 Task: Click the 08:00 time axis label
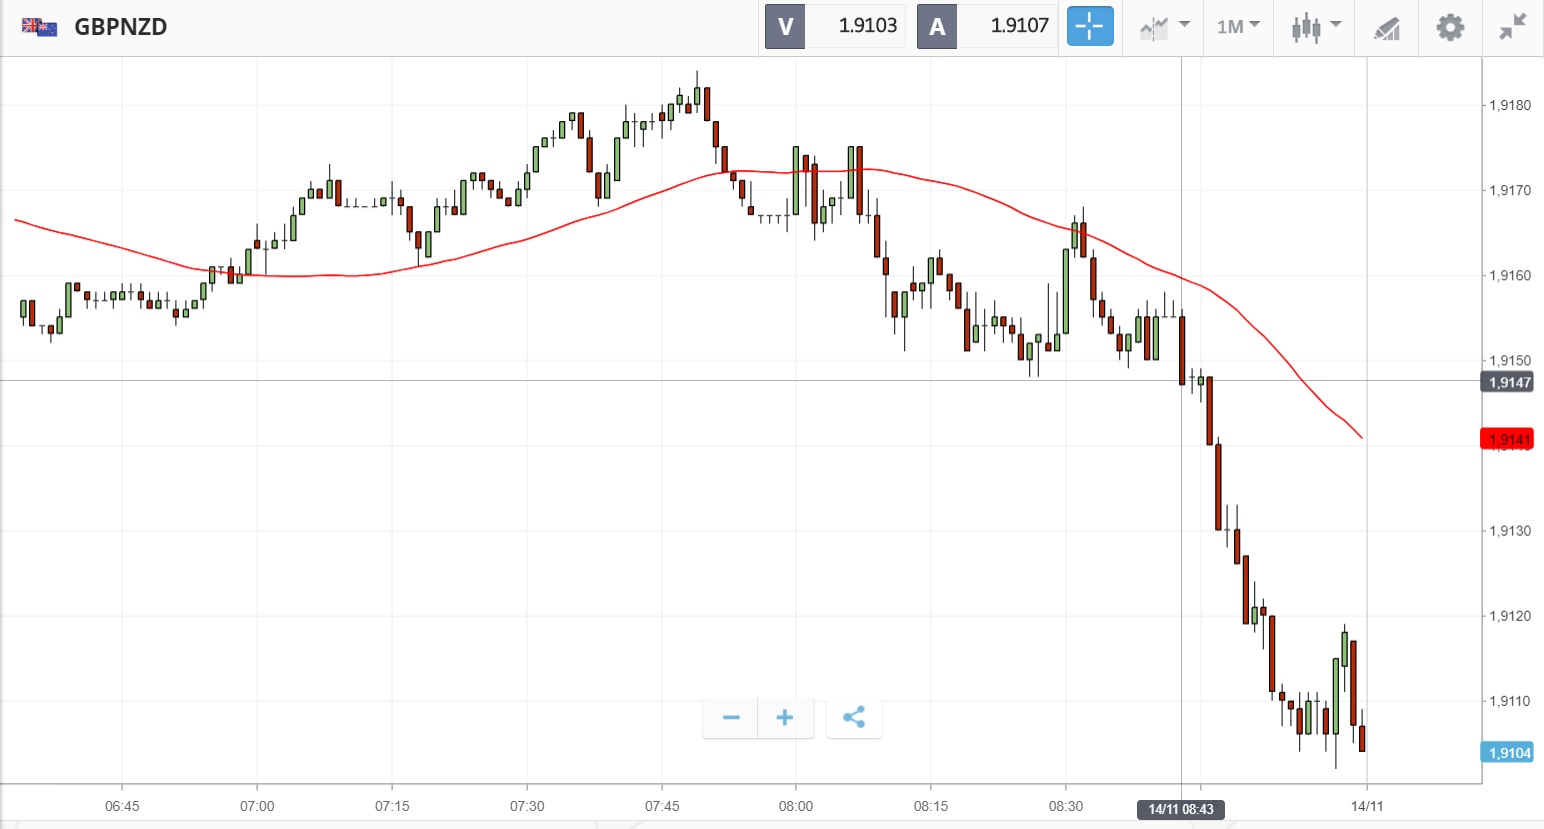[796, 806]
